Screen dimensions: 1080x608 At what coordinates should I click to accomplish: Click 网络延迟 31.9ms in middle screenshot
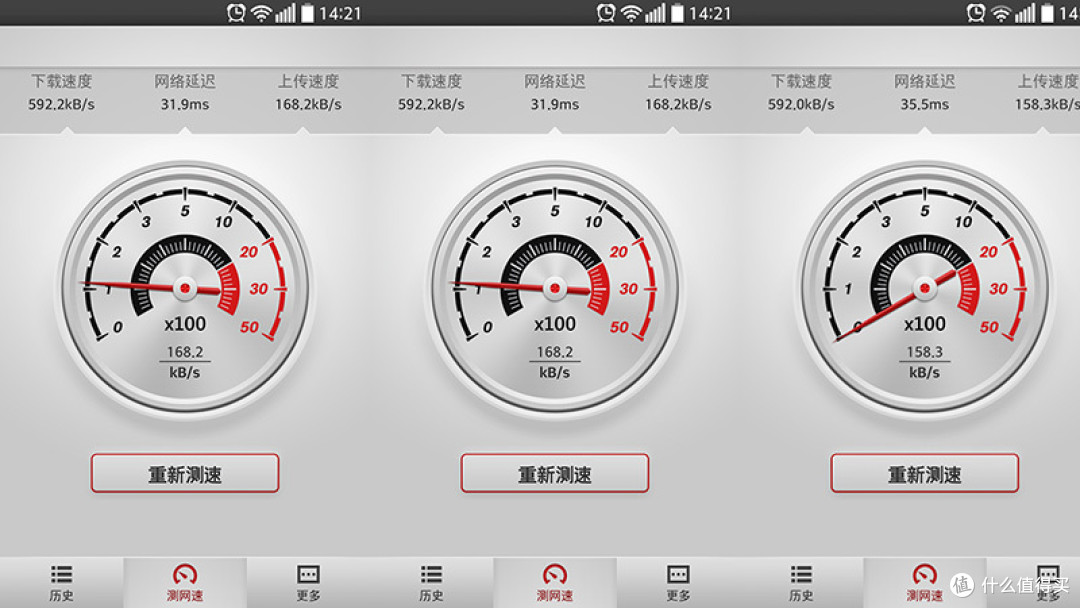pyautogui.click(x=554, y=93)
